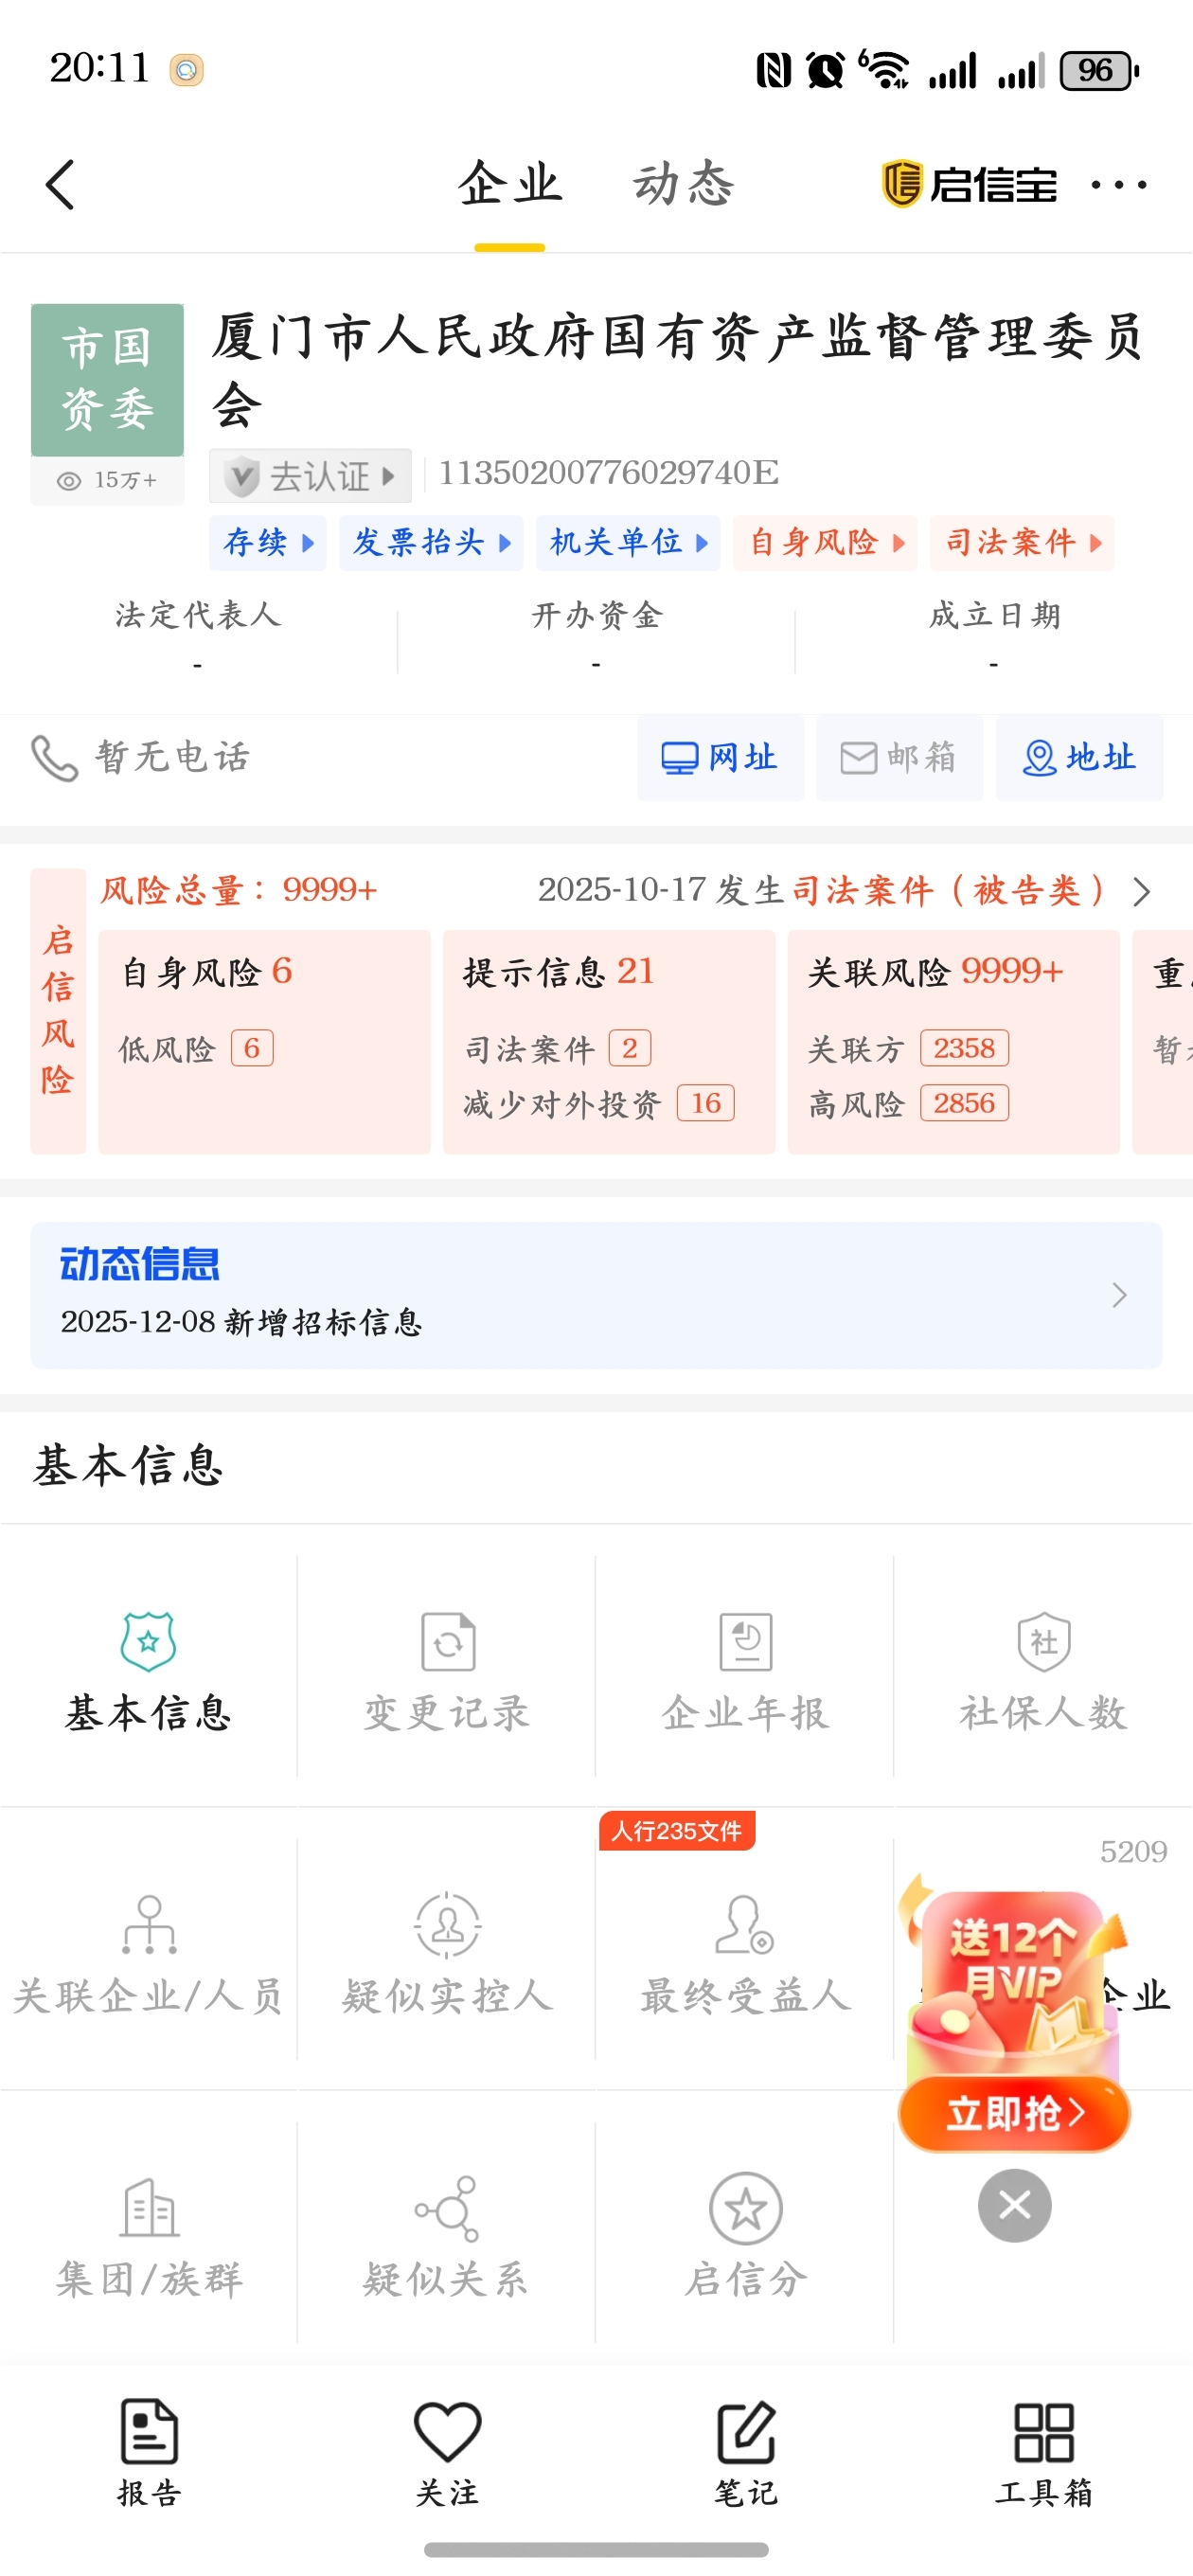Select credit code 11350200776029740E
Viewport: 1193px width, 2576px height.
click(x=608, y=473)
